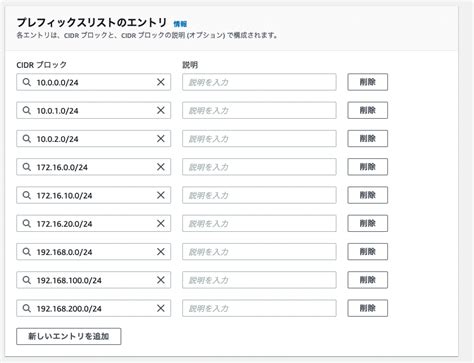Screen dimensions: 474x363
Task: Delete the 192.168.100.0/24 entry row
Action: click(368, 280)
